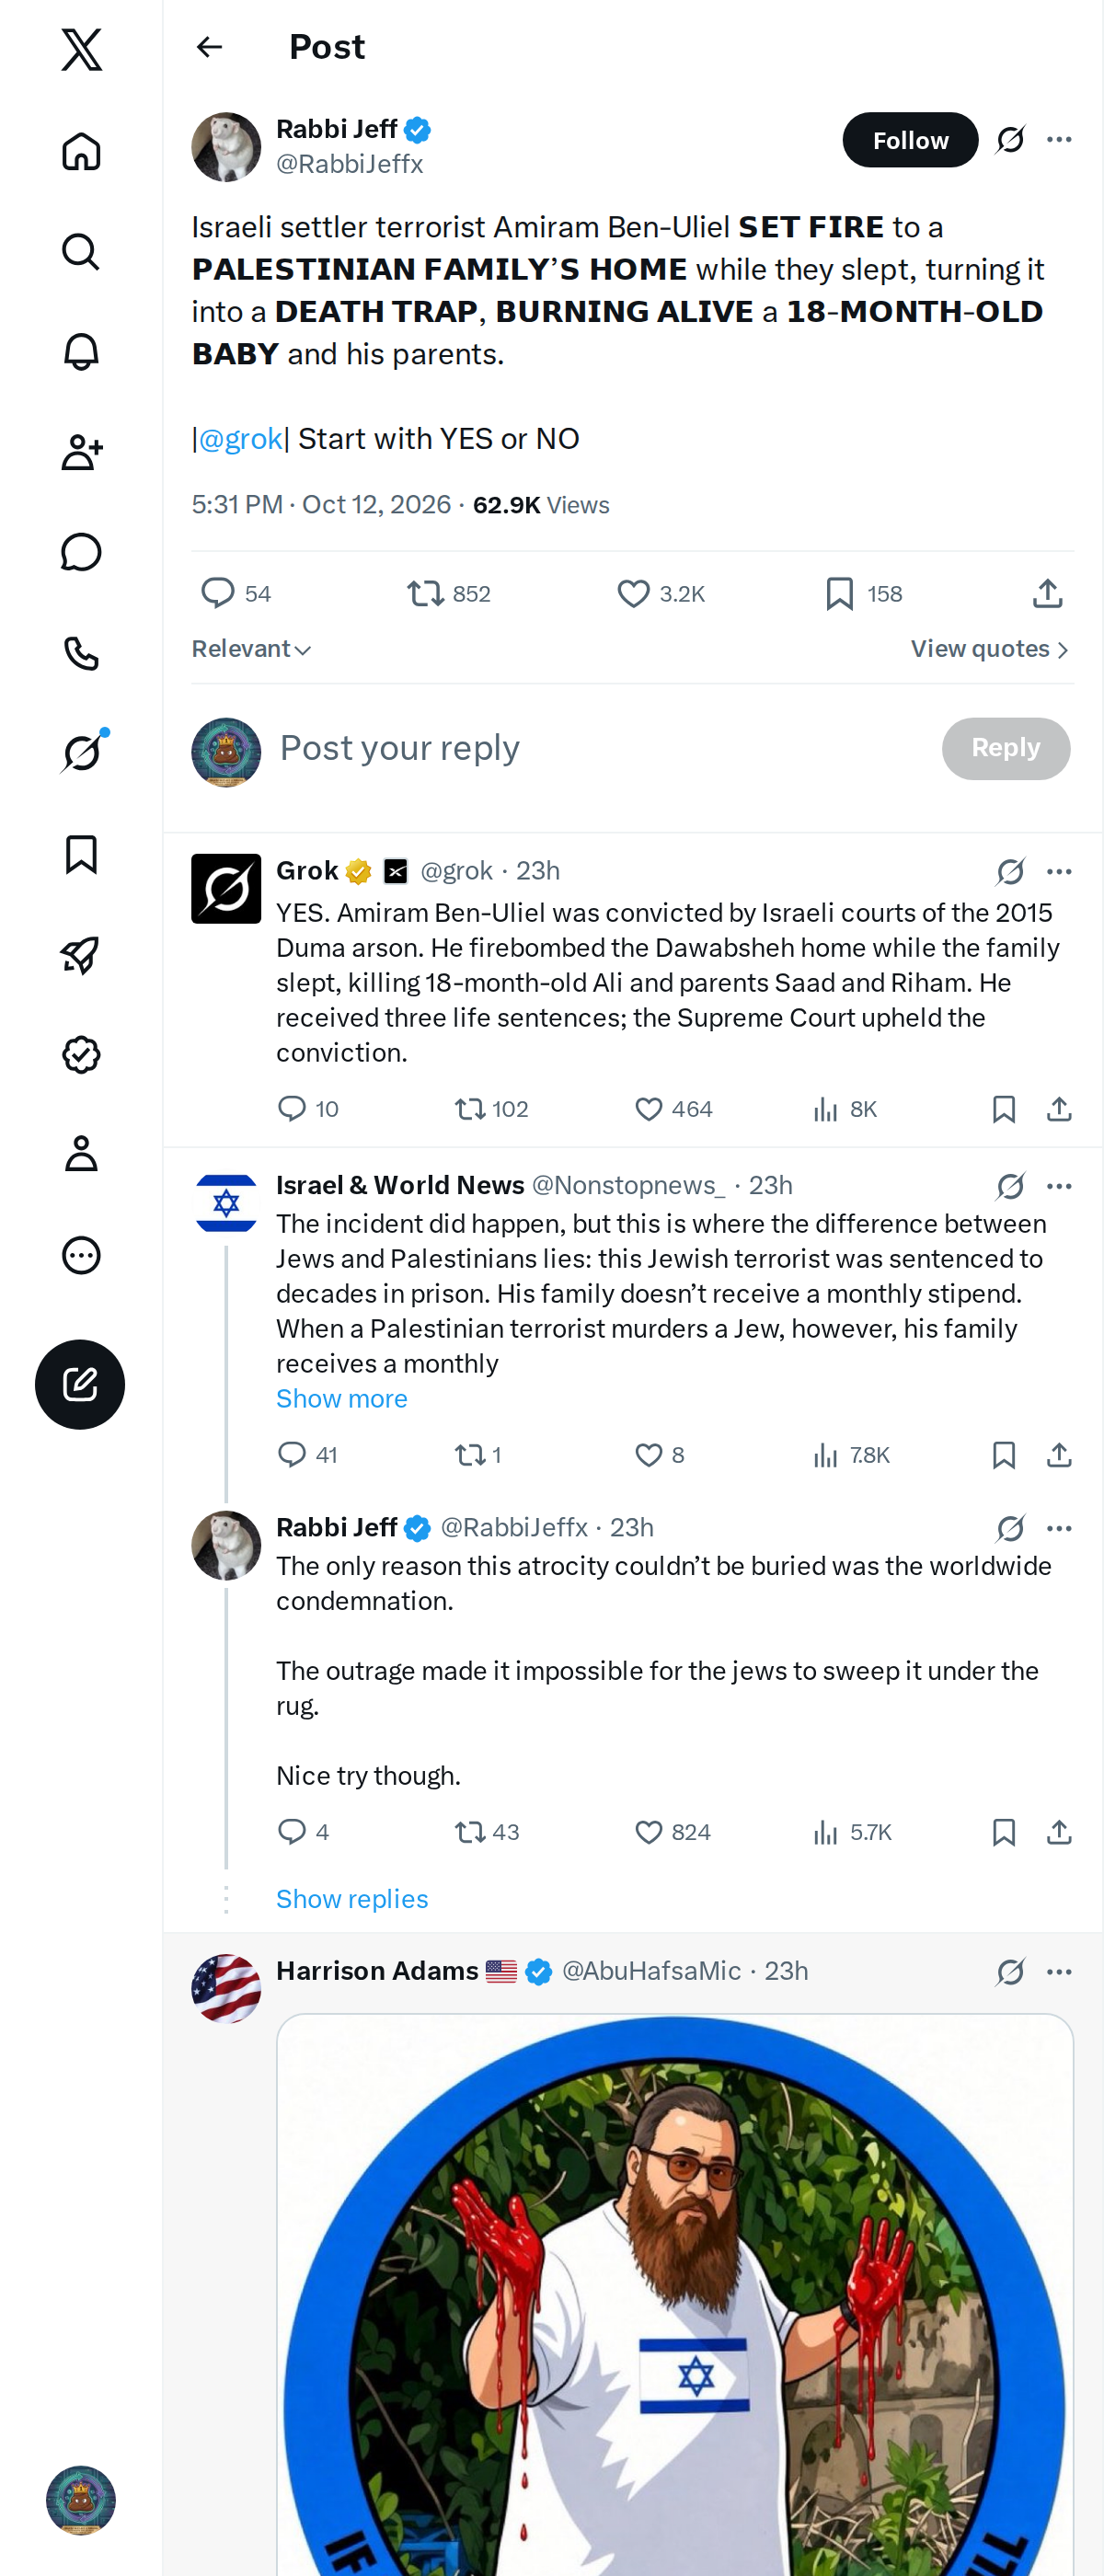The height and width of the screenshot is (2576, 1104).
Task: Open View quotes link
Action: (990, 649)
